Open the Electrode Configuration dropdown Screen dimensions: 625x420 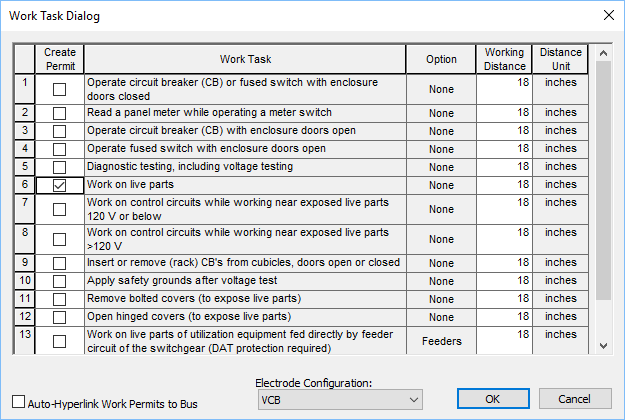coord(340,400)
